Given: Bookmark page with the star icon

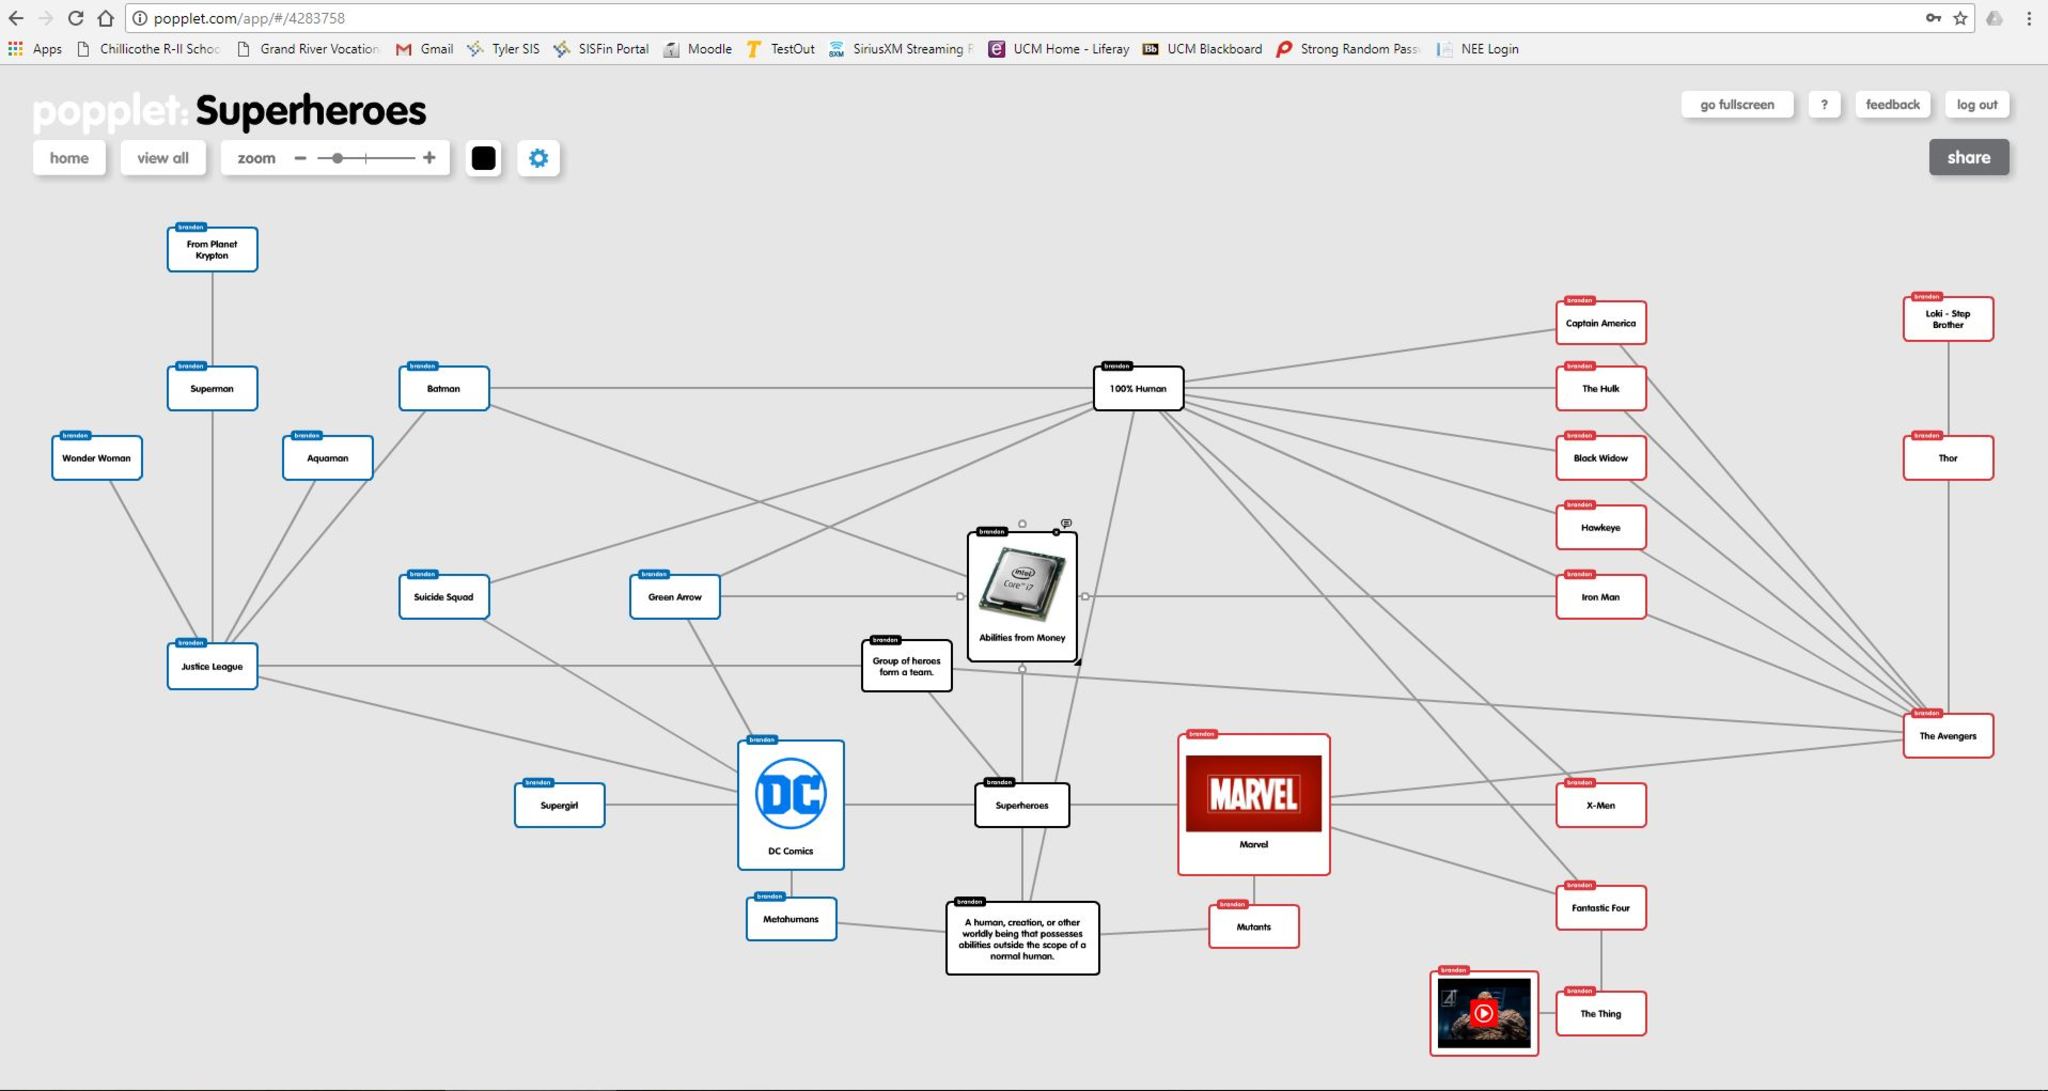Looking at the screenshot, I should pos(1960,18).
